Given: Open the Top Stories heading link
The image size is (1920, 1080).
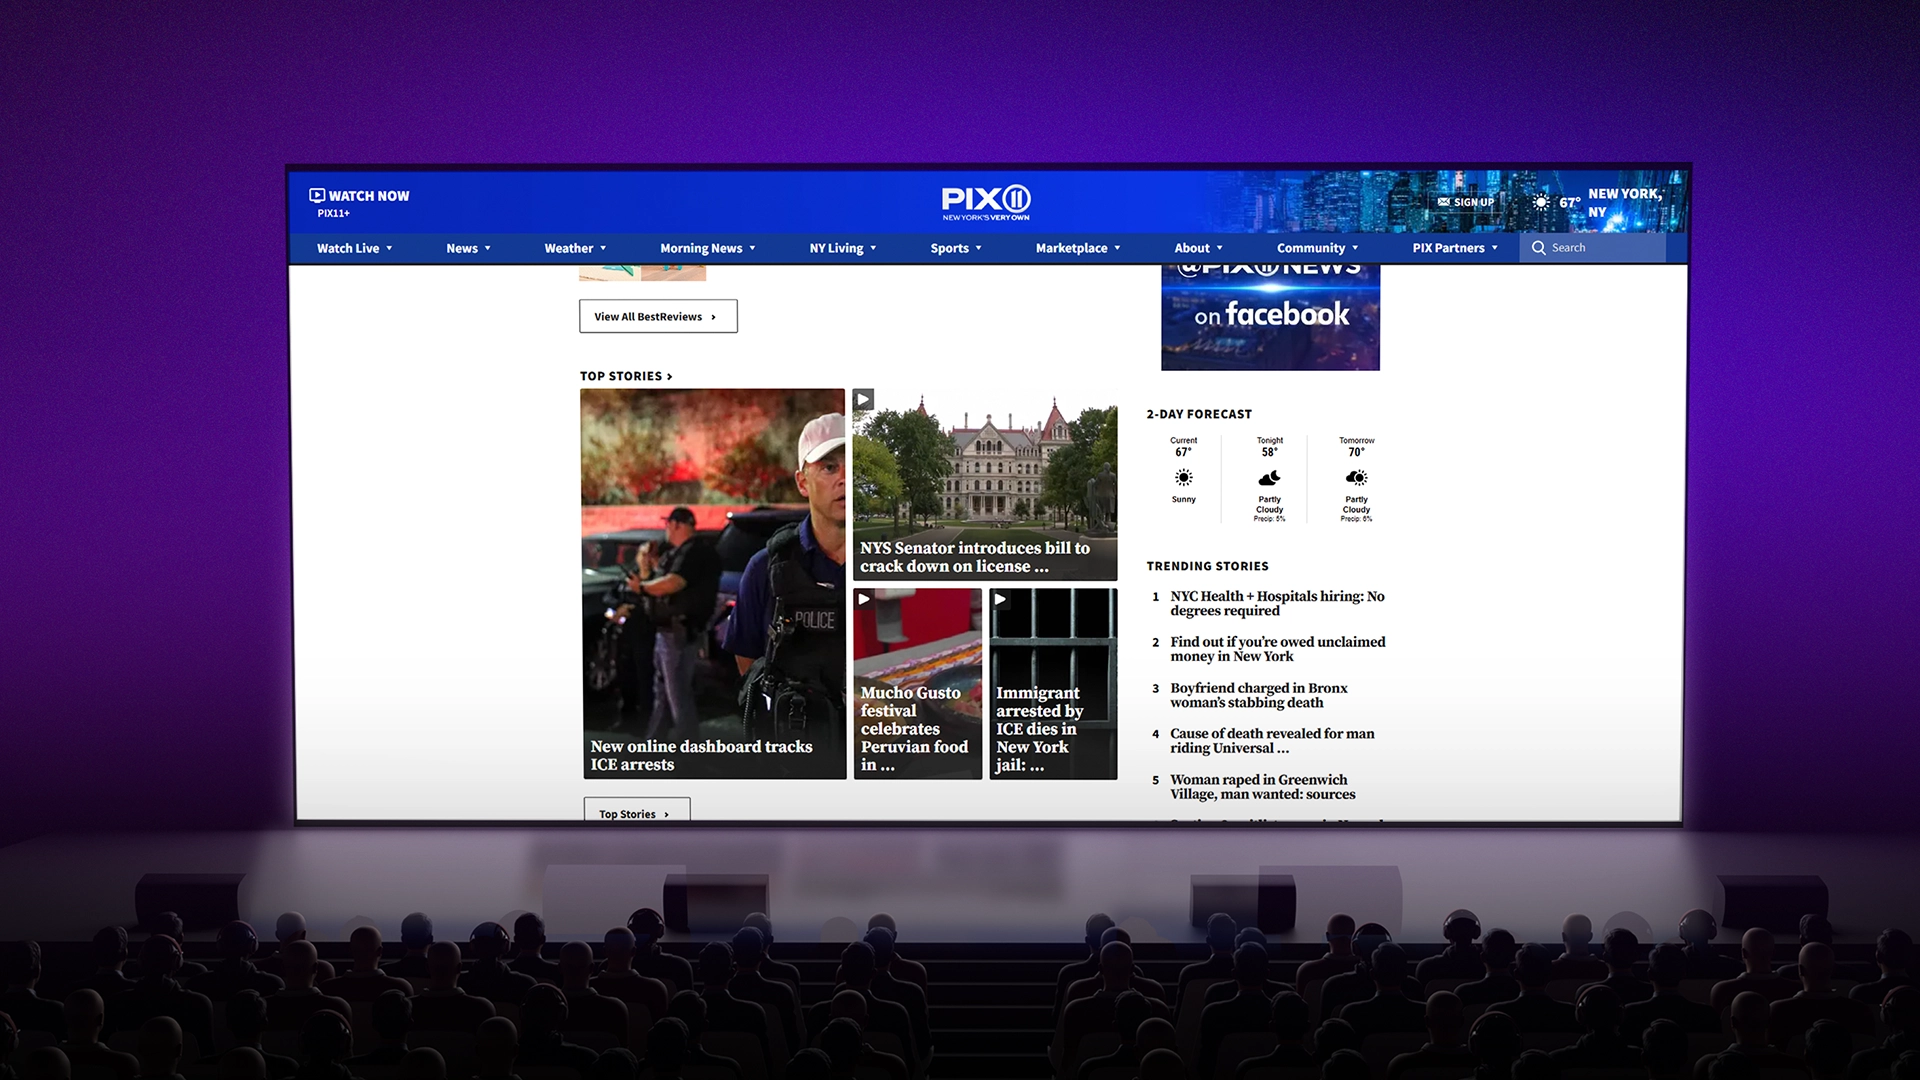Looking at the screenshot, I should pyautogui.click(x=625, y=376).
